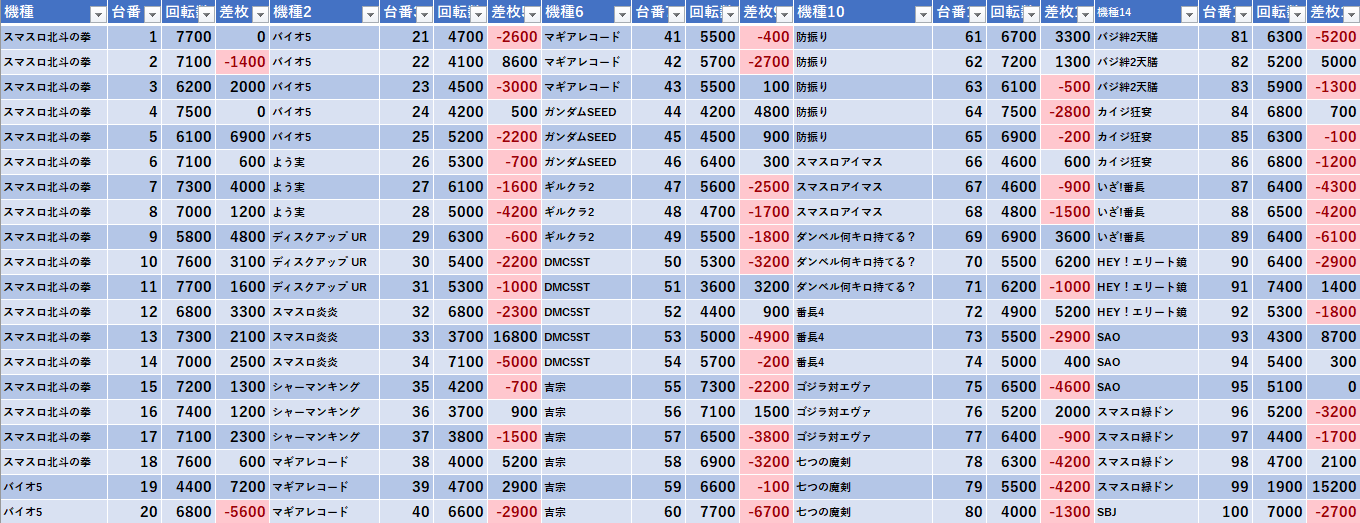Select バジ絆2天膳 cell in 台番 82 row
Screen dimensions: 1360x523
coord(1146,62)
